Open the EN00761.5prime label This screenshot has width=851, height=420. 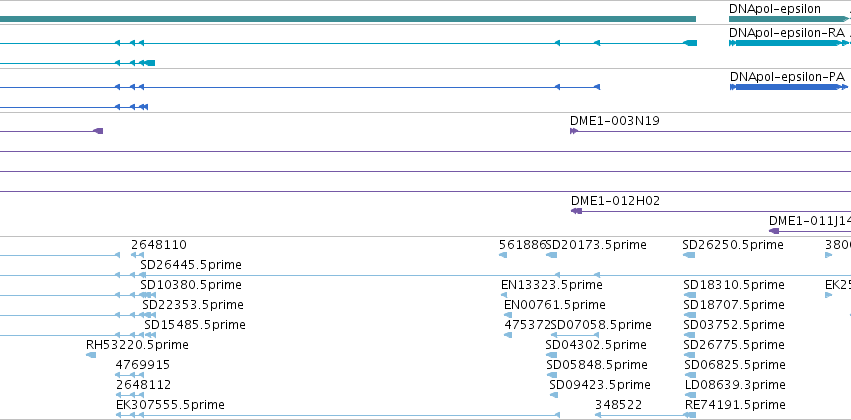(555, 305)
